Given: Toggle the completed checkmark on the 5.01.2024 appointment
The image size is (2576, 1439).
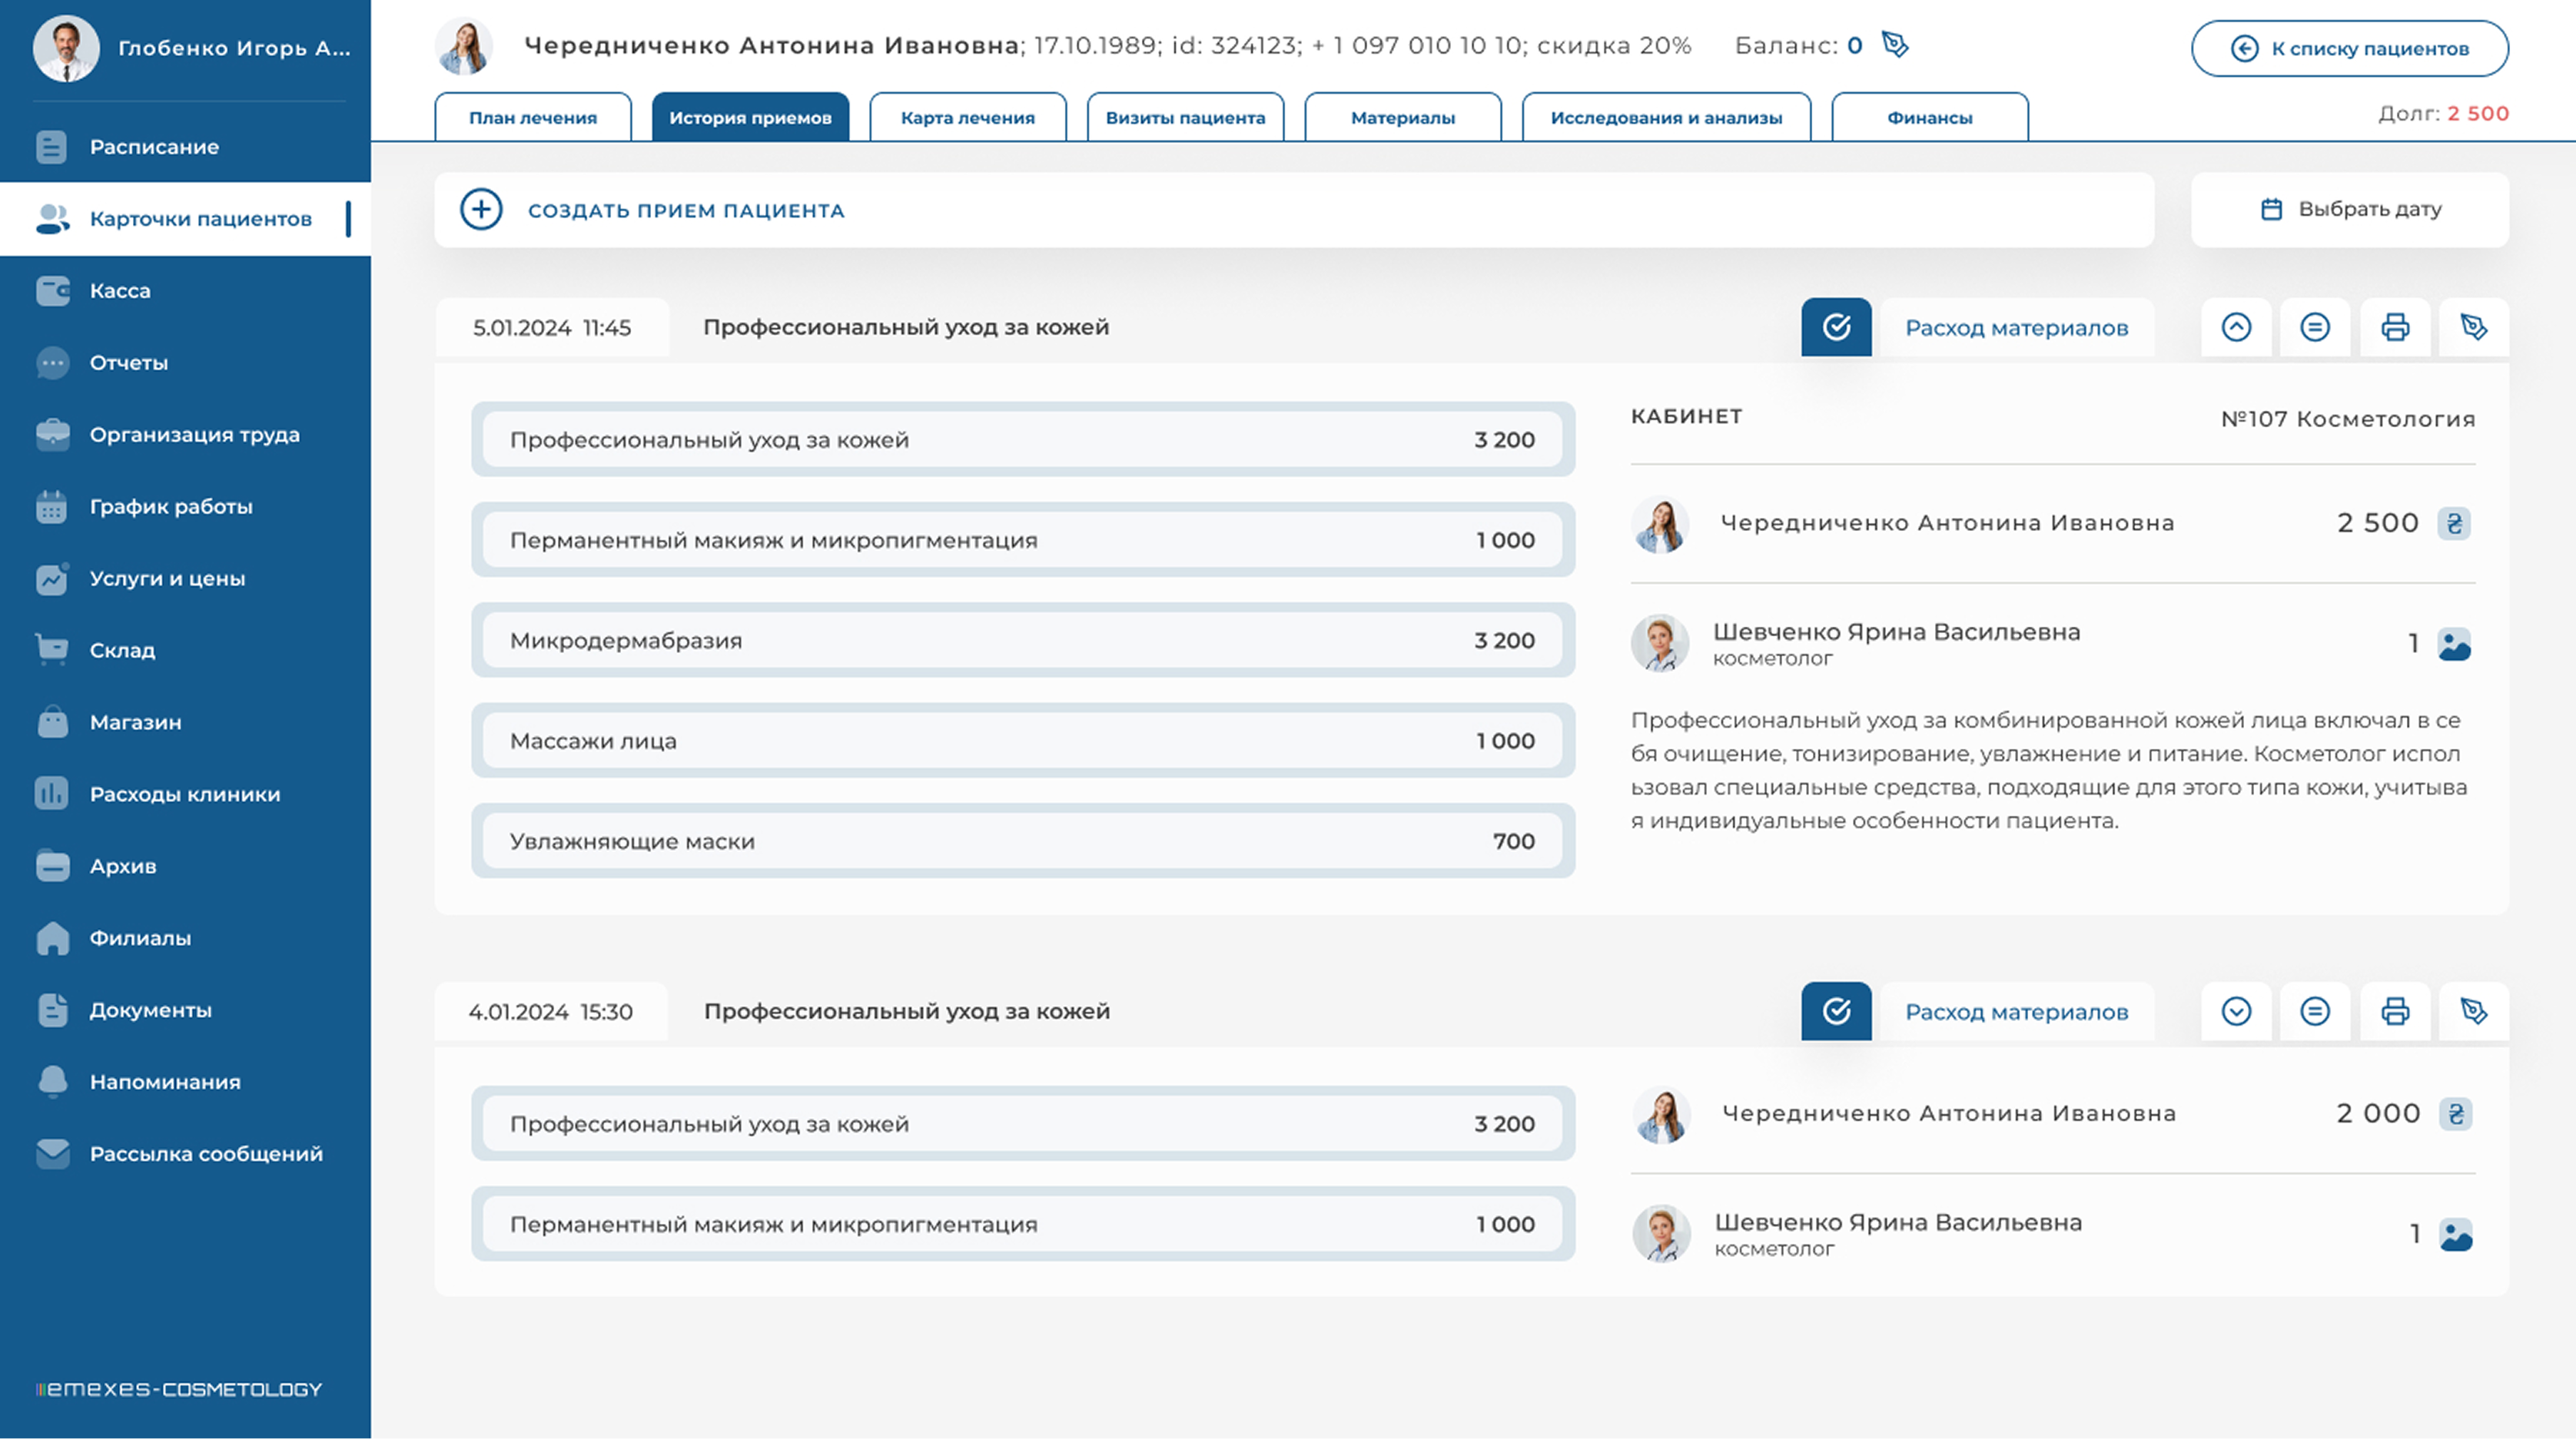Looking at the screenshot, I should pos(1836,327).
